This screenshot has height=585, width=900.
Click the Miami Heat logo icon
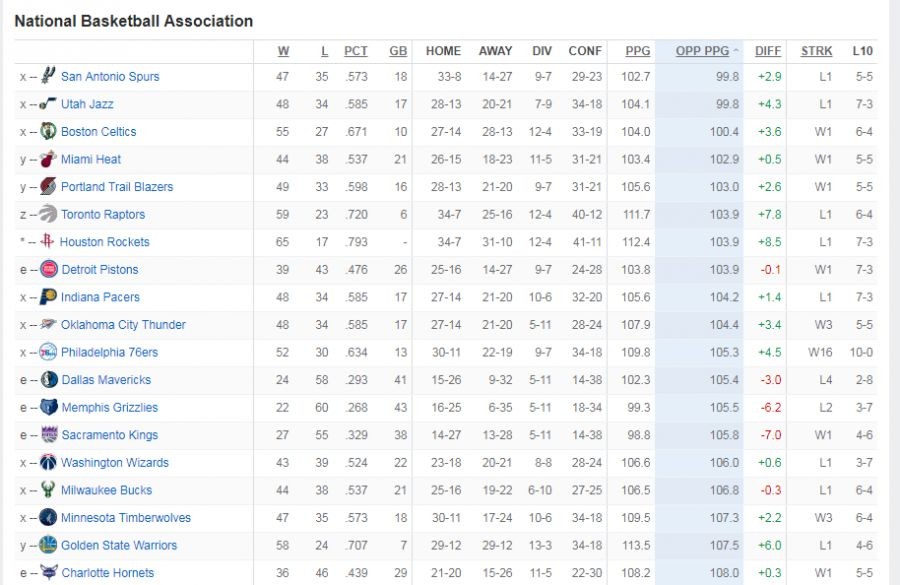[x=49, y=159]
